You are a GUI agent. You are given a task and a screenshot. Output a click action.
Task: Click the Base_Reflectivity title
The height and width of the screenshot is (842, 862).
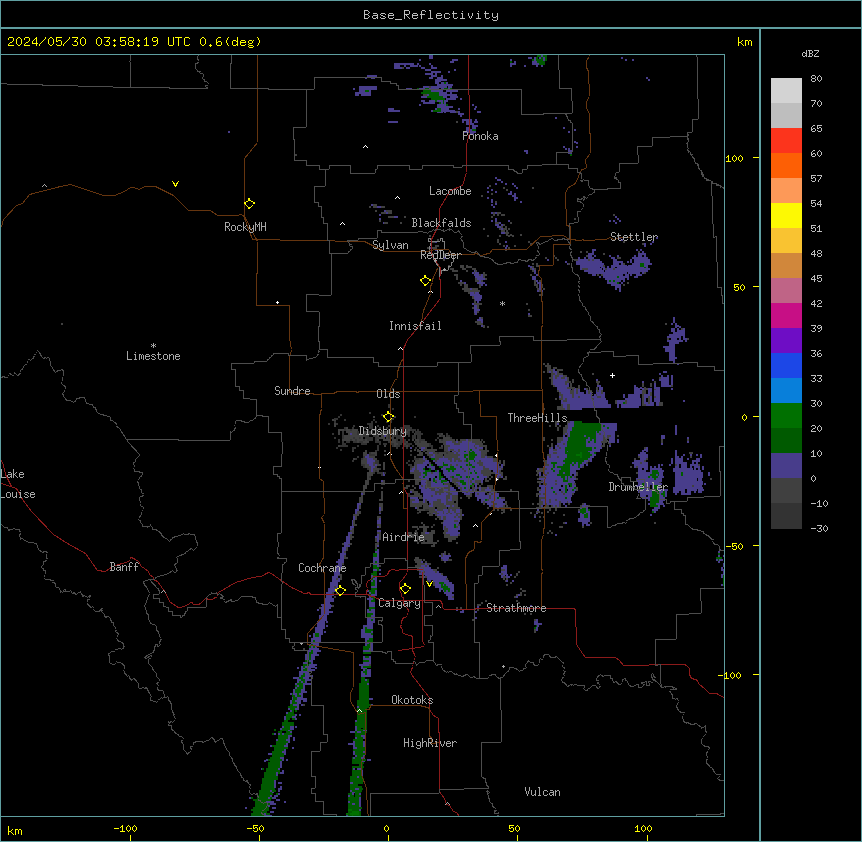pyautogui.click(x=431, y=15)
